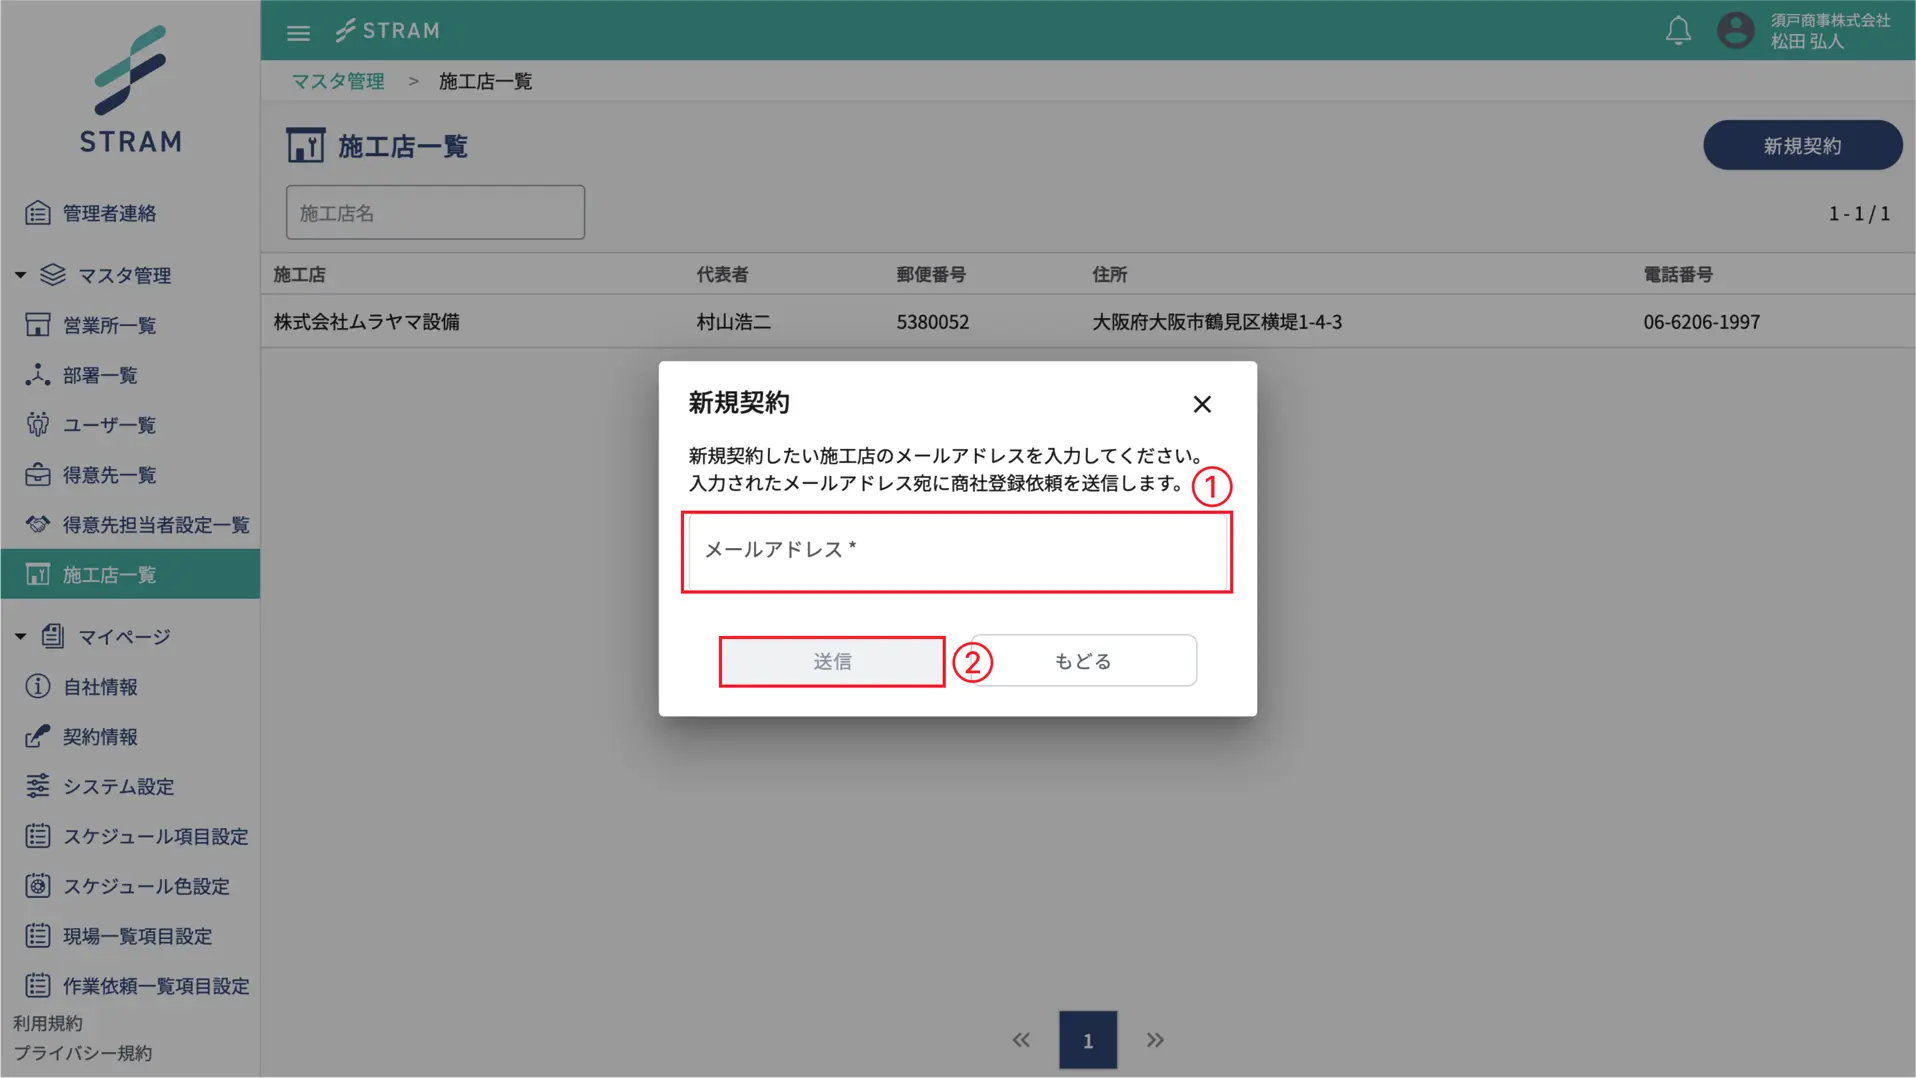Click the もどる button
The width and height of the screenshot is (1916, 1078).
[1081, 660]
